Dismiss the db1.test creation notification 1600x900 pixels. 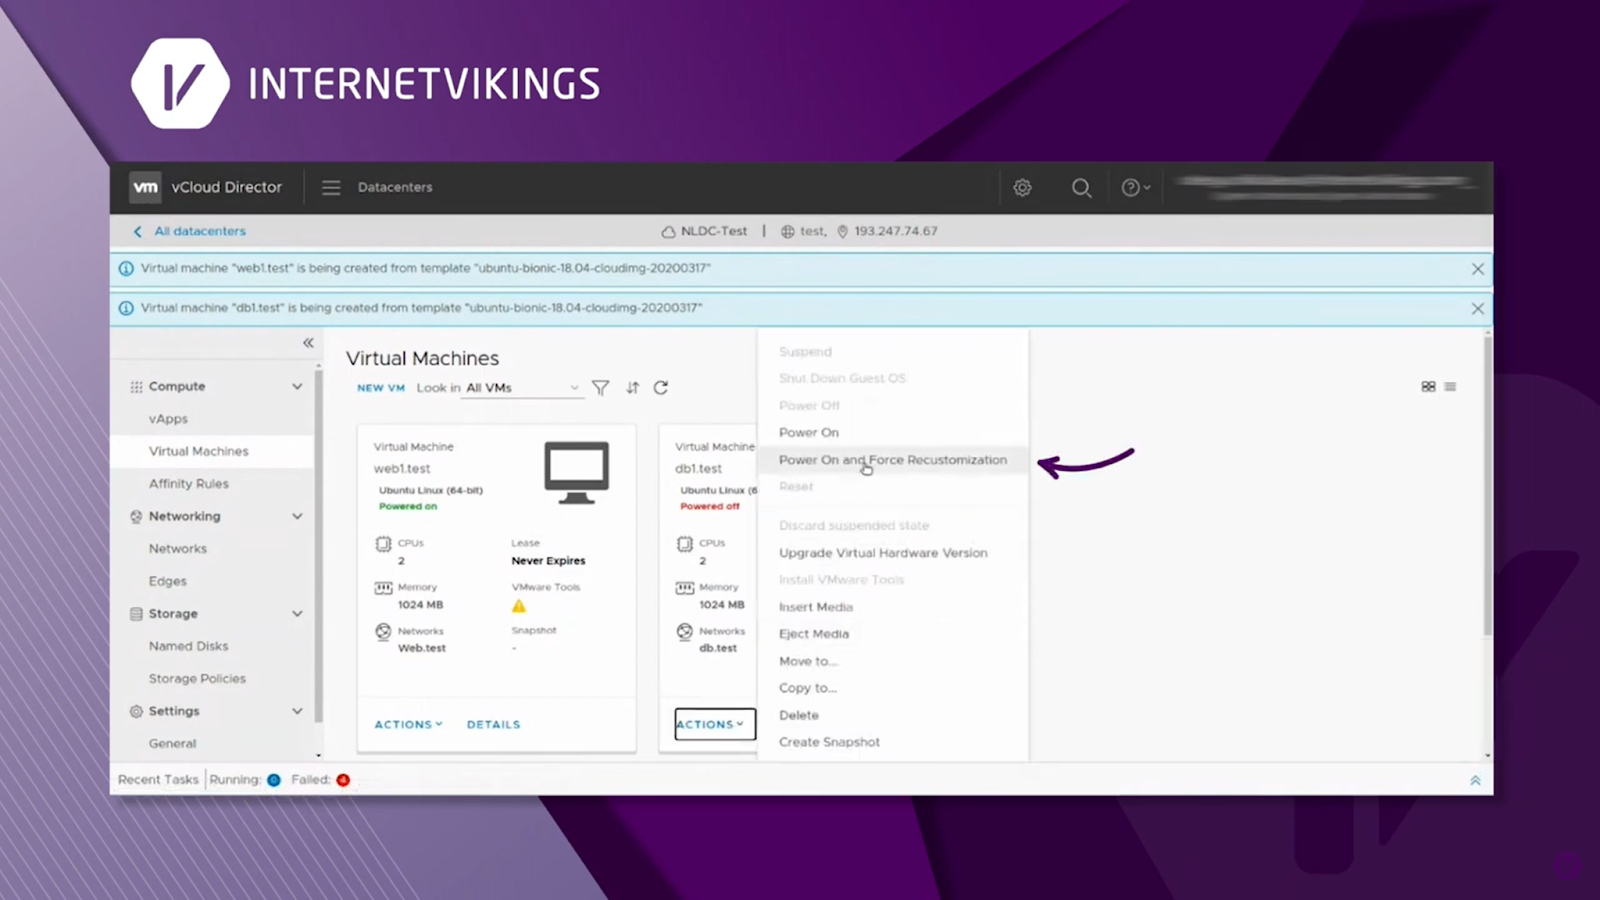1477,309
